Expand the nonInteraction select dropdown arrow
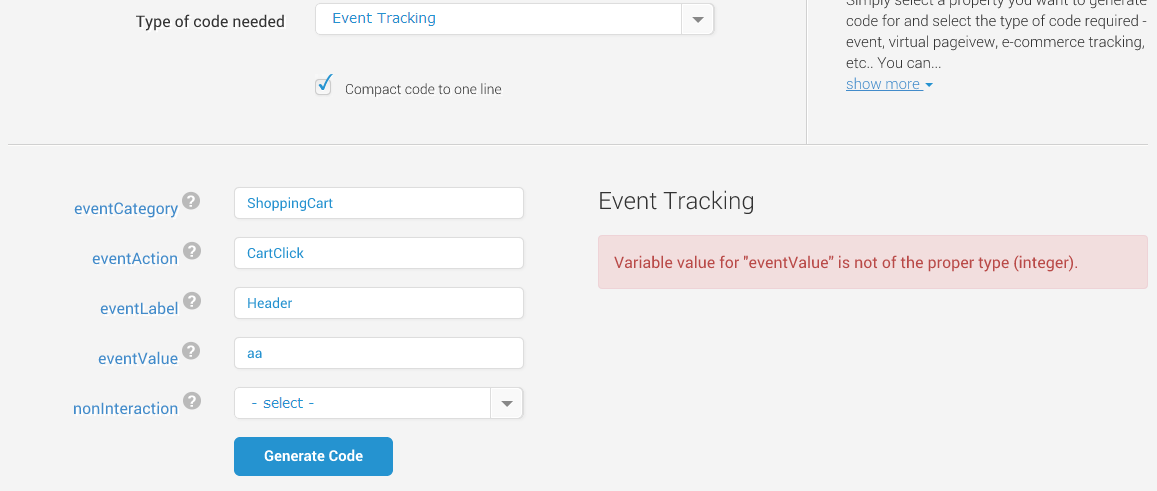This screenshot has height=491, width=1157. tap(506, 403)
